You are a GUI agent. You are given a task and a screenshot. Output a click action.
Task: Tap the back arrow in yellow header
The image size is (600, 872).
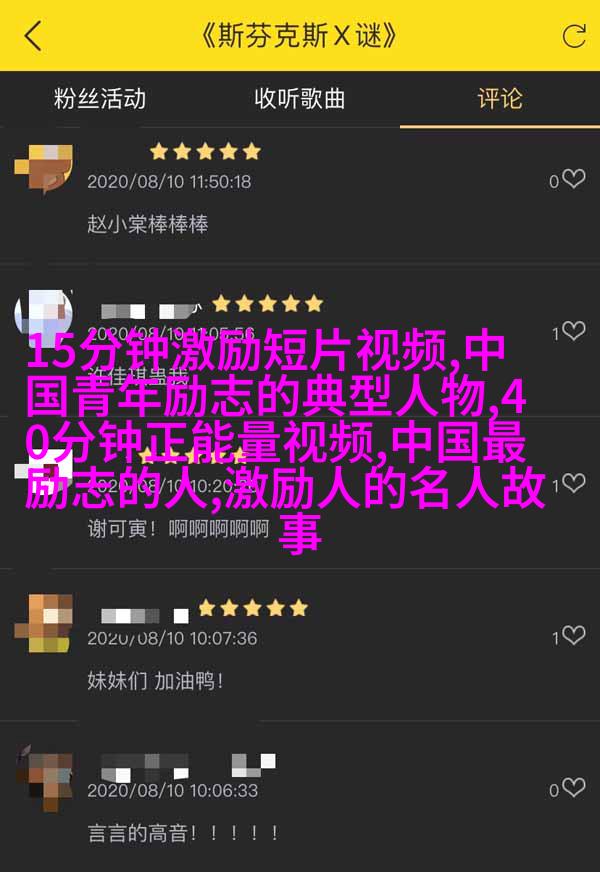(33, 36)
